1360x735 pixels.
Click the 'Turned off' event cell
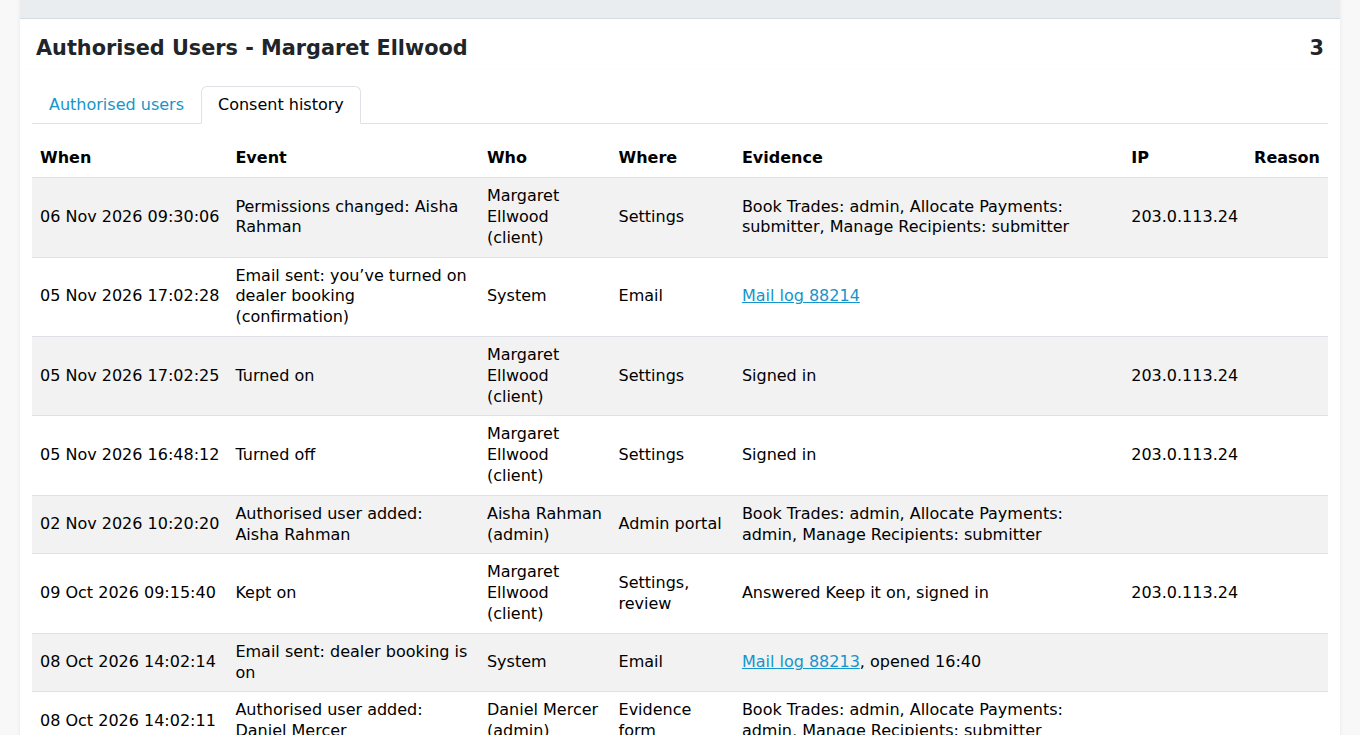click(276, 455)
